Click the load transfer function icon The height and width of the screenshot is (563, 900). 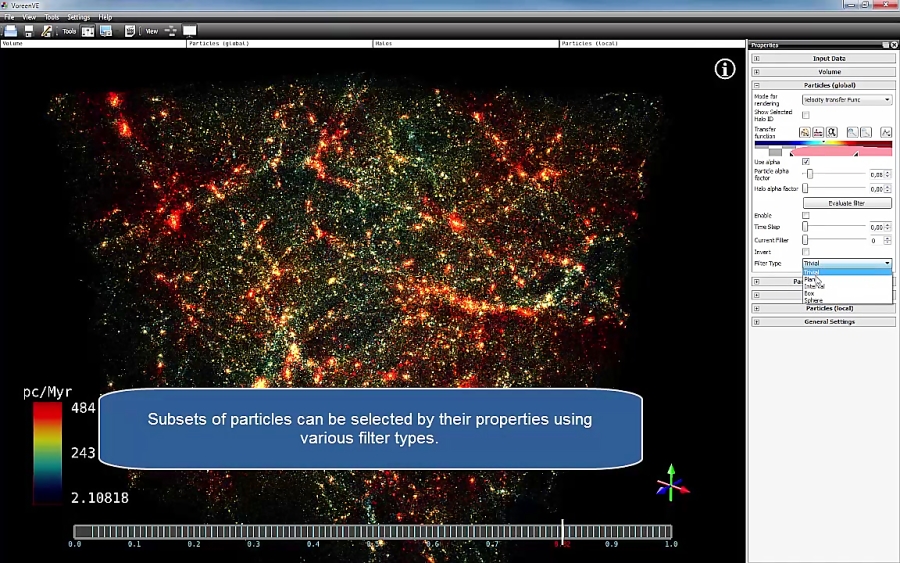(805, 133)
